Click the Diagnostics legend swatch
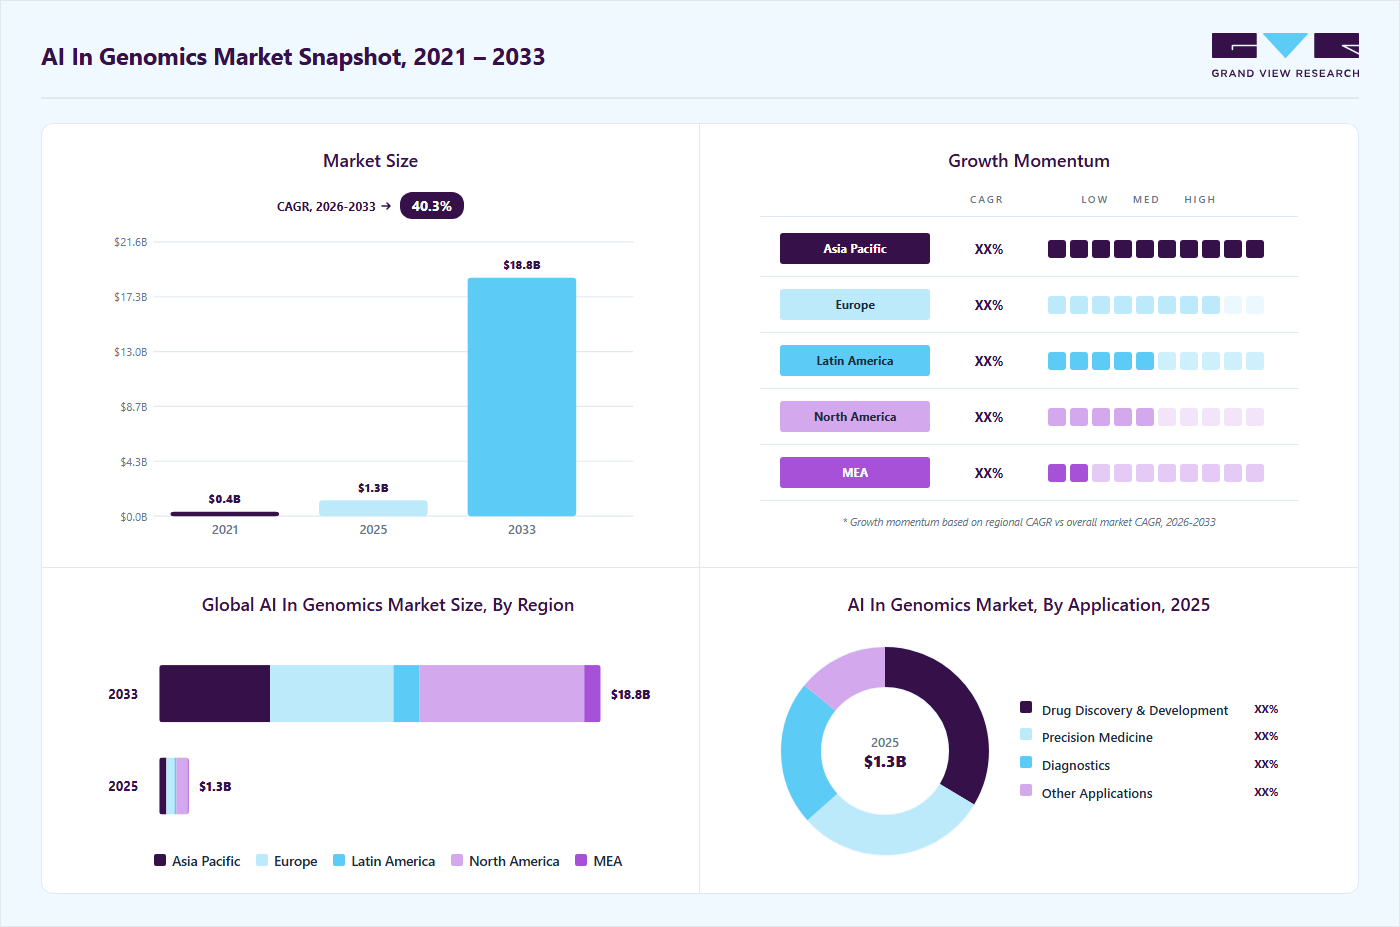Viewport: 1400px width, 927px height. 1026,762
